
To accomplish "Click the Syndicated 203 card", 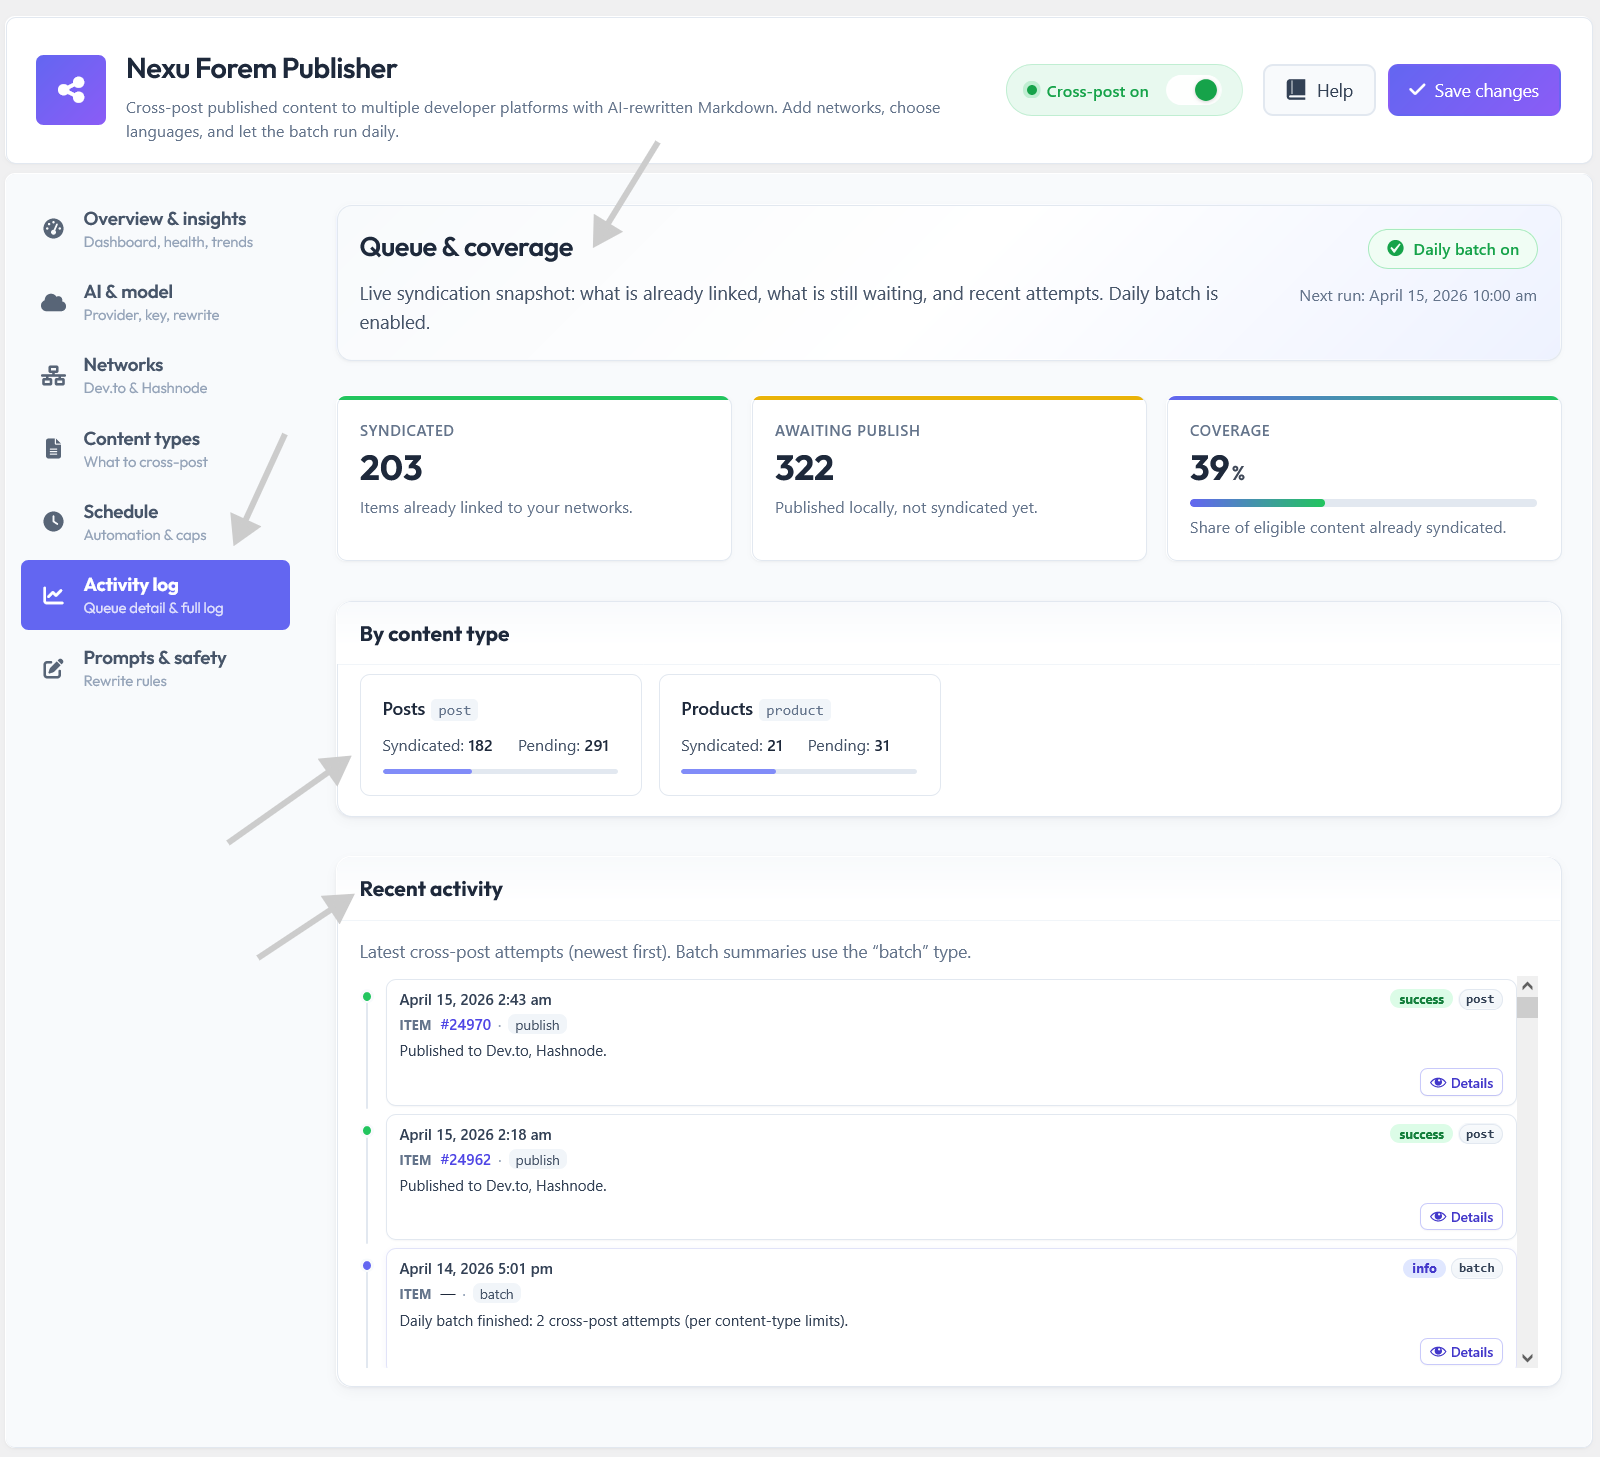I will (x=534, y=478).
